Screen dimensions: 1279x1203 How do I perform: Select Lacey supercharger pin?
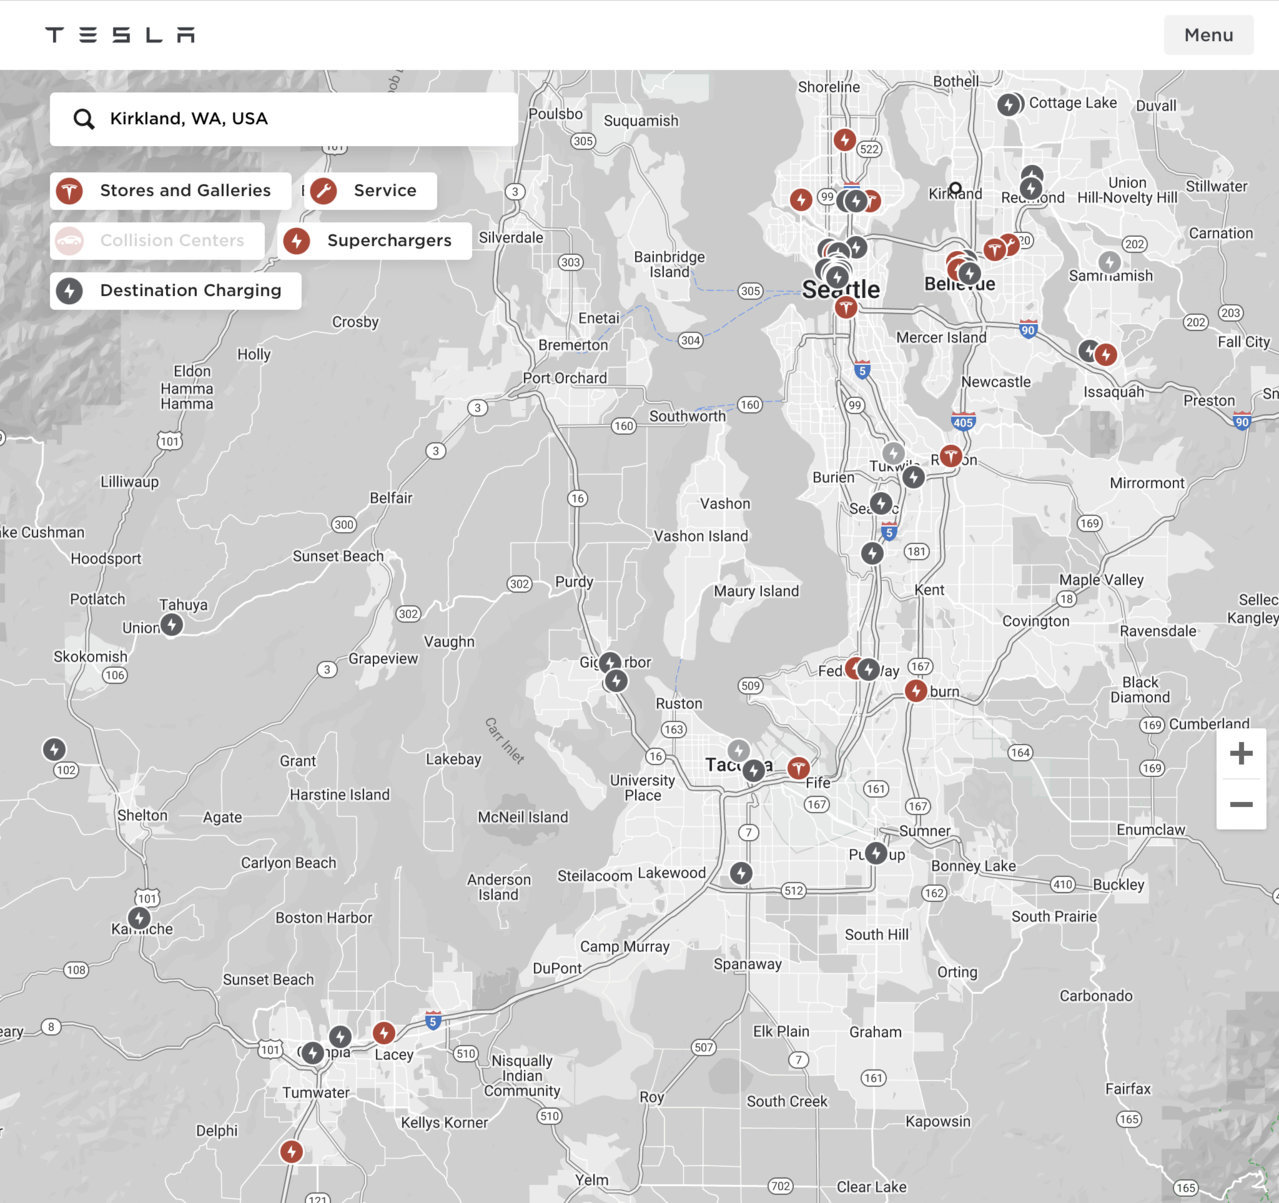384,1033
